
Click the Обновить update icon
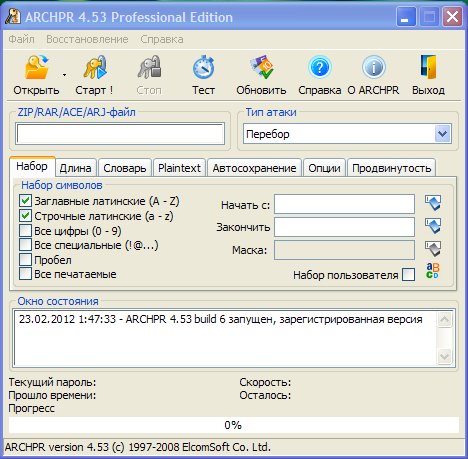pos(261,68)
